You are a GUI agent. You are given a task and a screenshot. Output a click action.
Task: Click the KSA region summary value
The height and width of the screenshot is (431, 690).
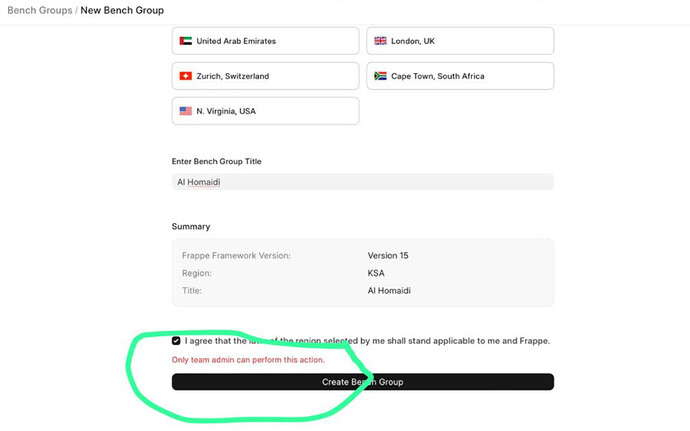376,273
